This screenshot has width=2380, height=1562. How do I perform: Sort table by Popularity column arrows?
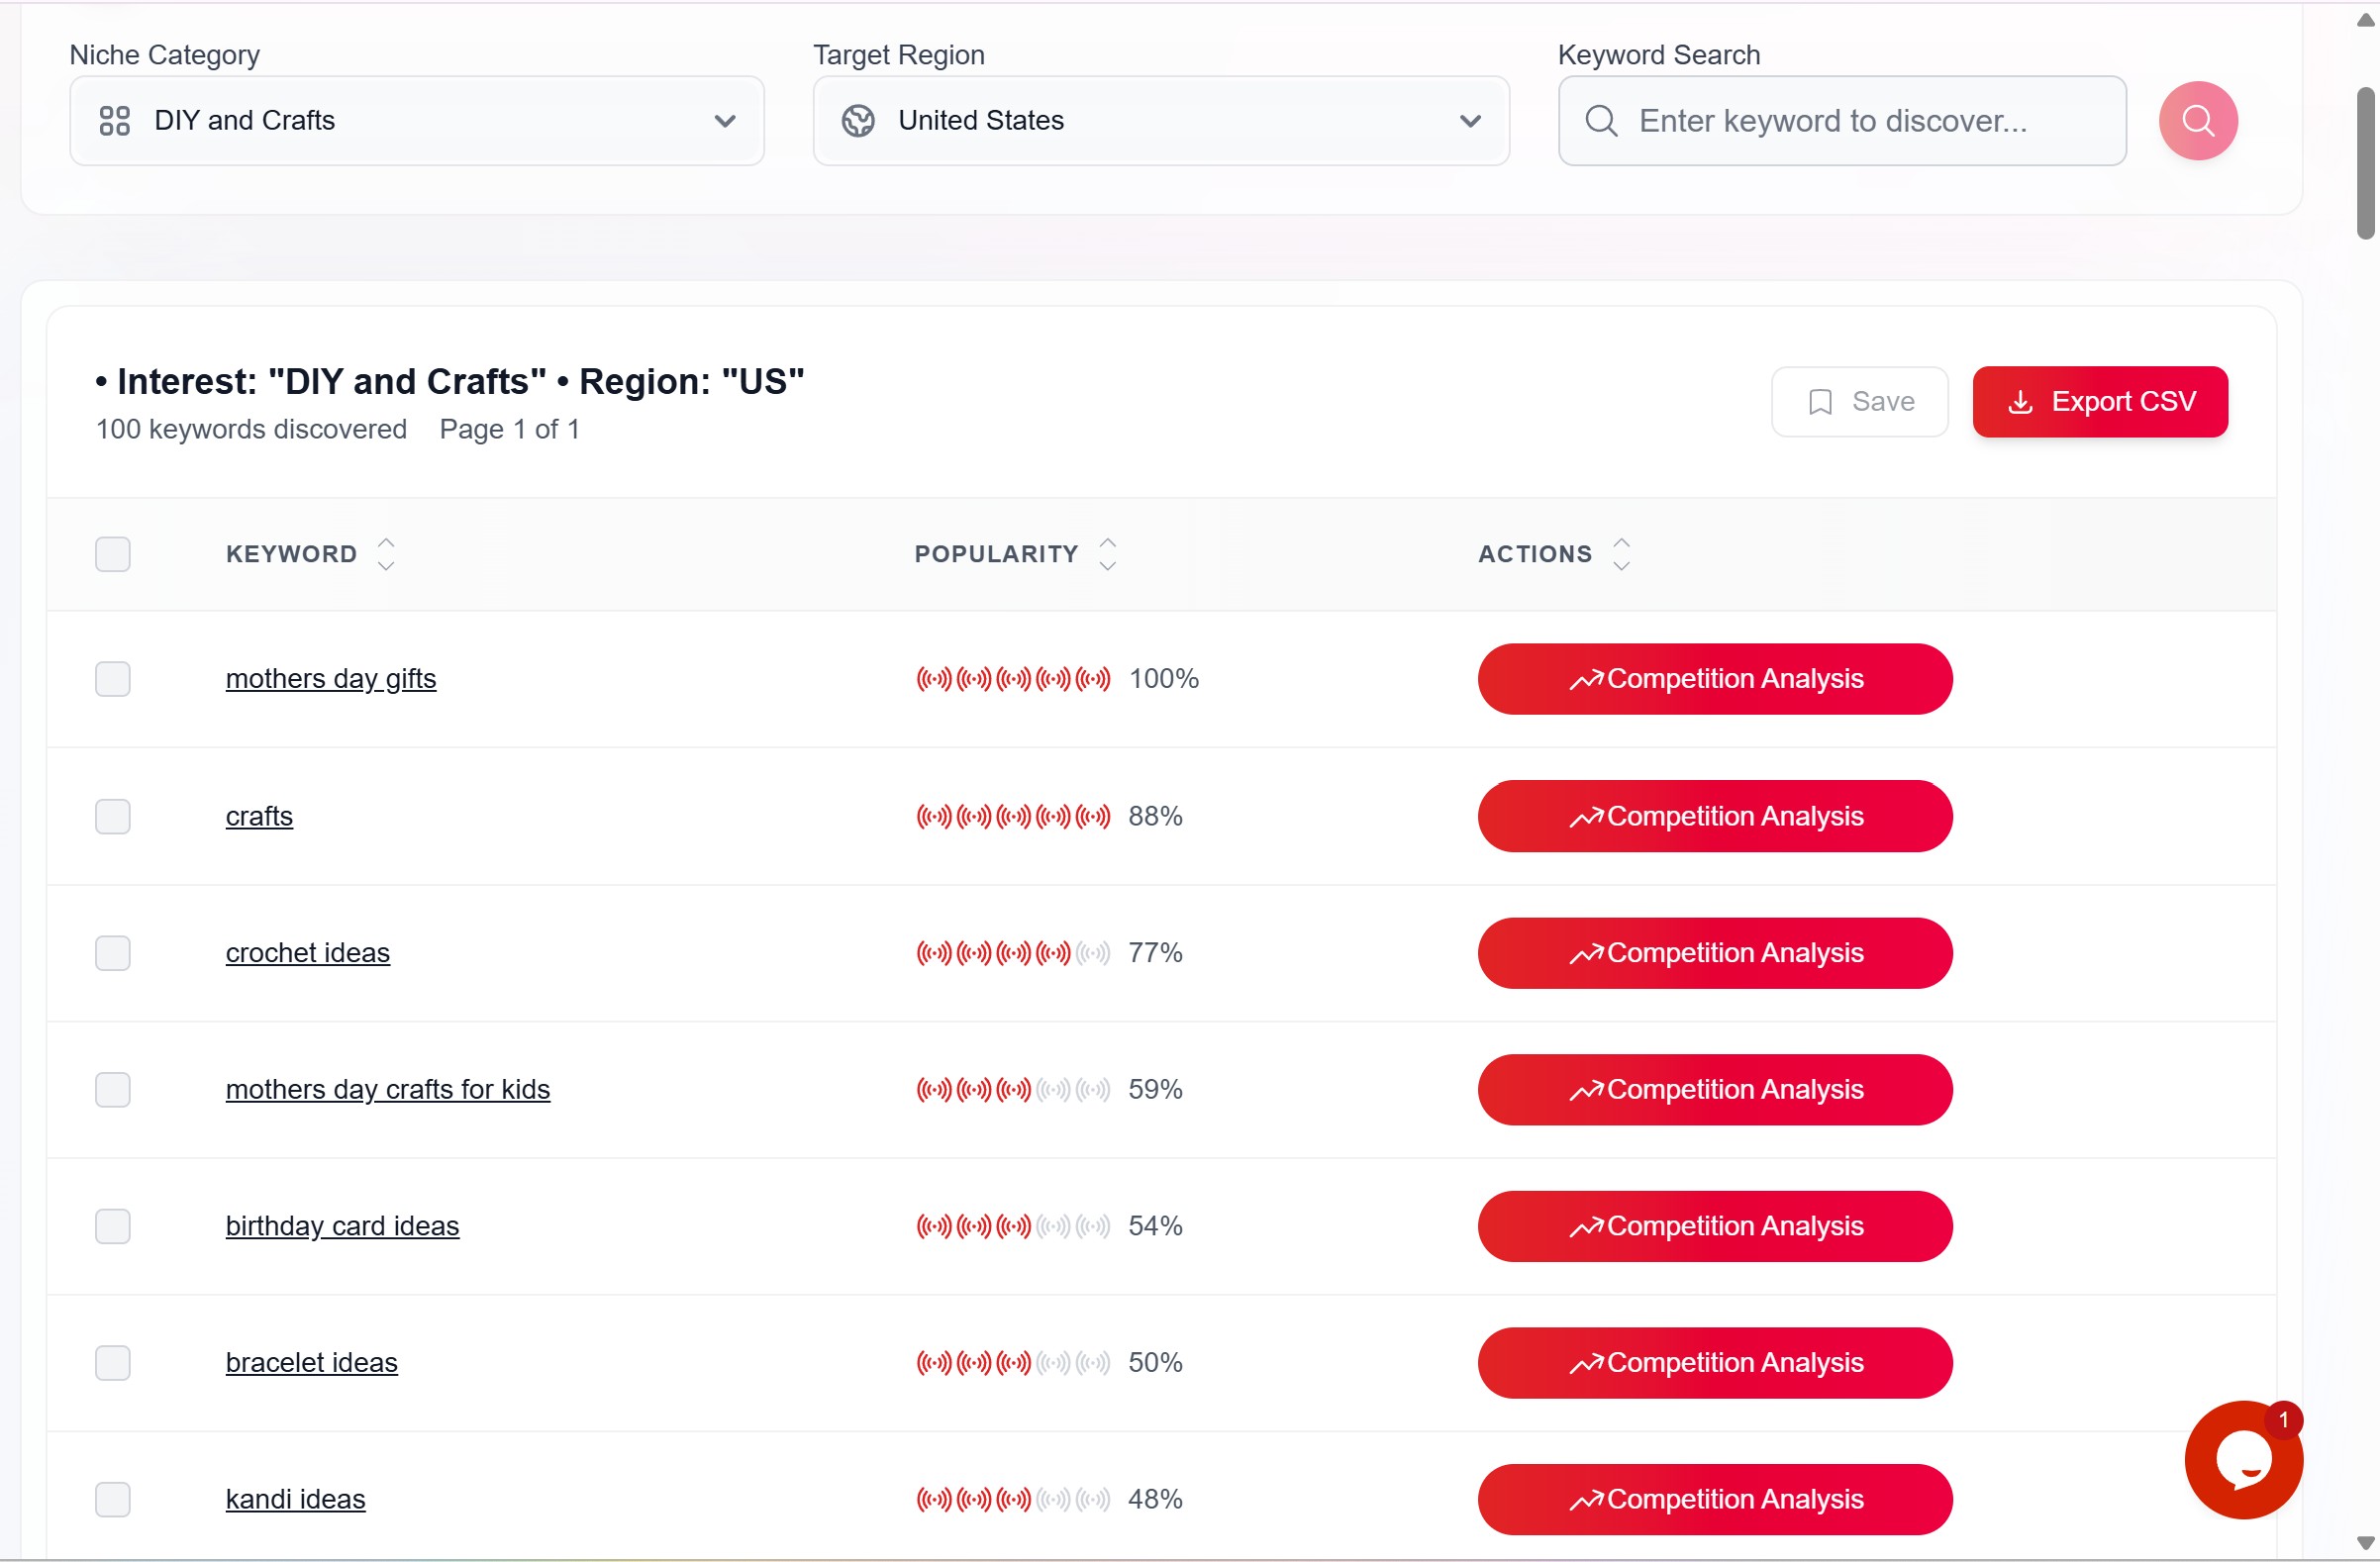pos(1107,554)
